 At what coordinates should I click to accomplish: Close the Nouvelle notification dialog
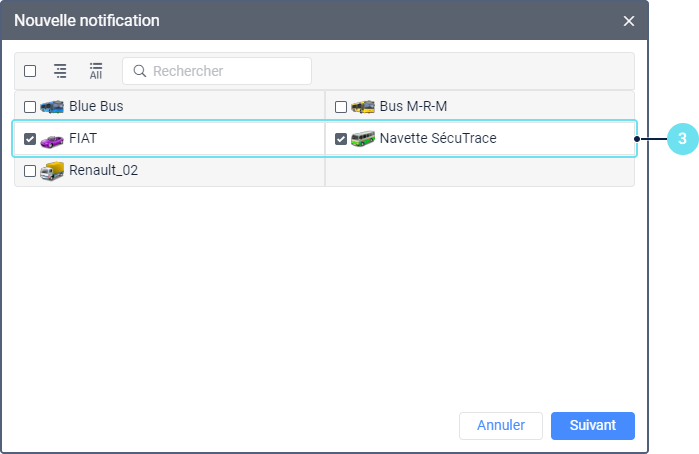pyautogui.click(x=629, y=21)
